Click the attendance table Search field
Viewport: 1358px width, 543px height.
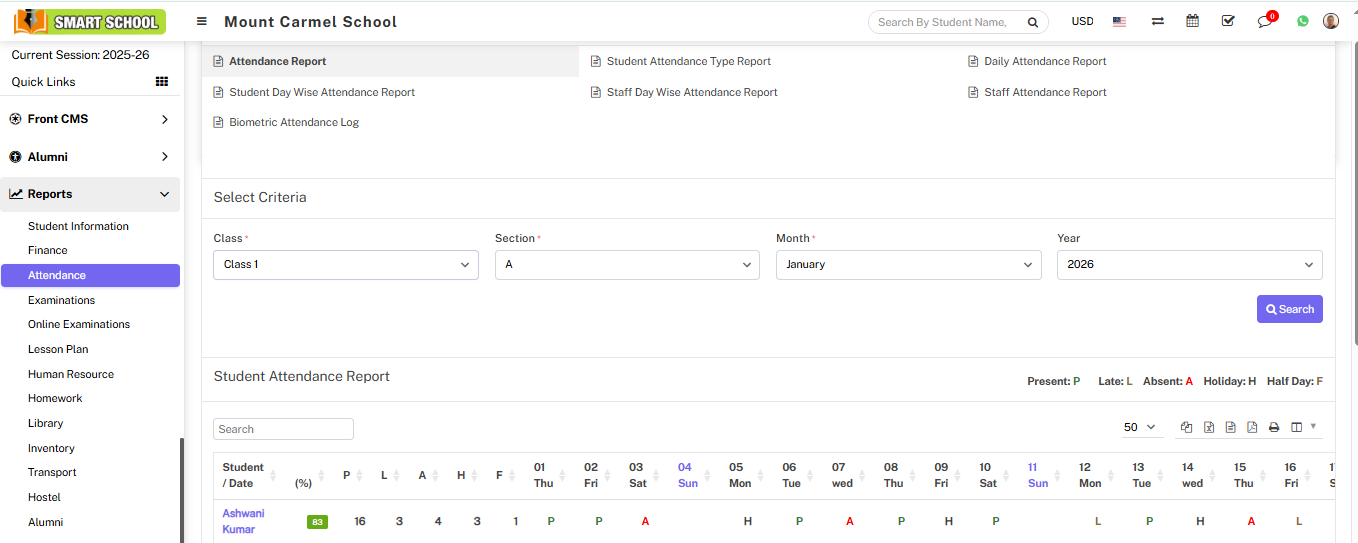(x=283, y=429)
